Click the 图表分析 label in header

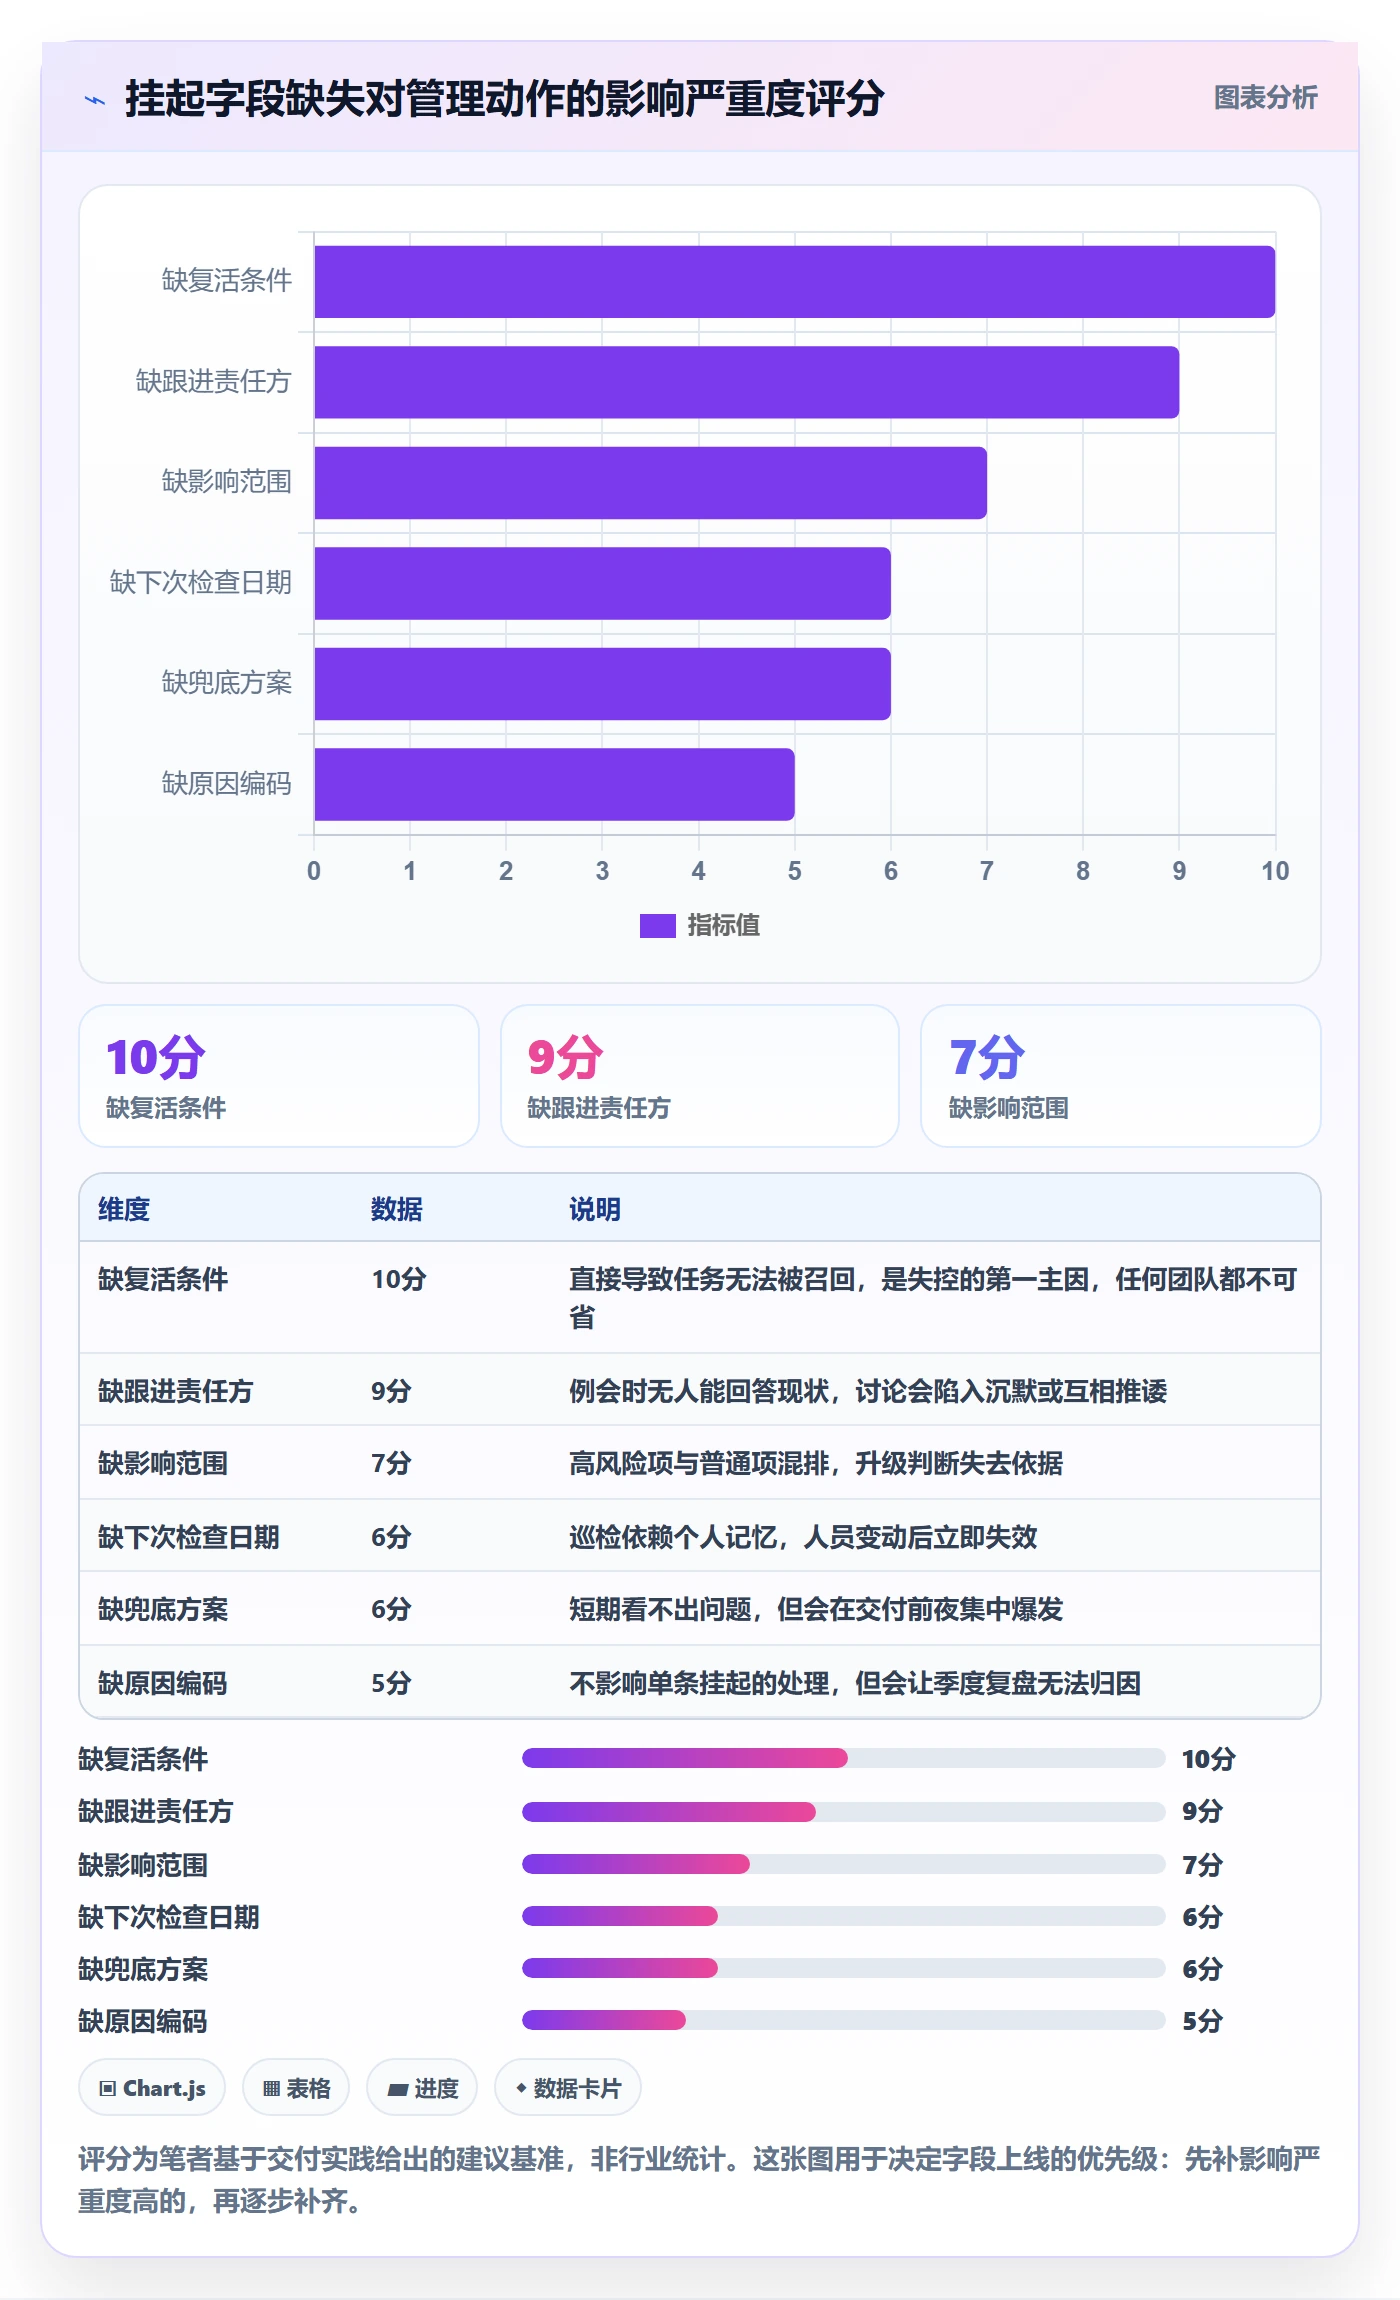[x=1265, y=98]
